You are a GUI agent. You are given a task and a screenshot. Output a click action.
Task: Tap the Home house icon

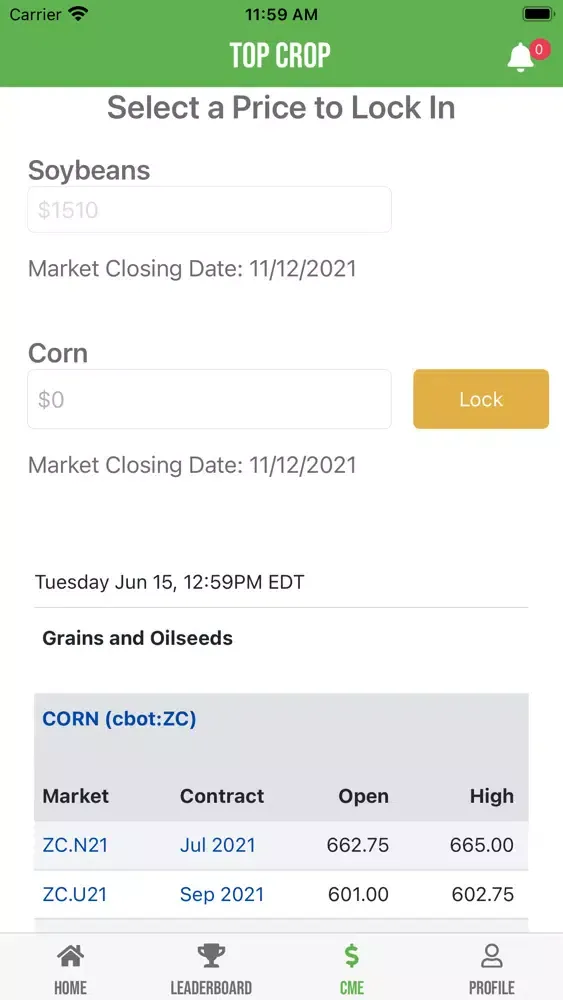[70, 956]
